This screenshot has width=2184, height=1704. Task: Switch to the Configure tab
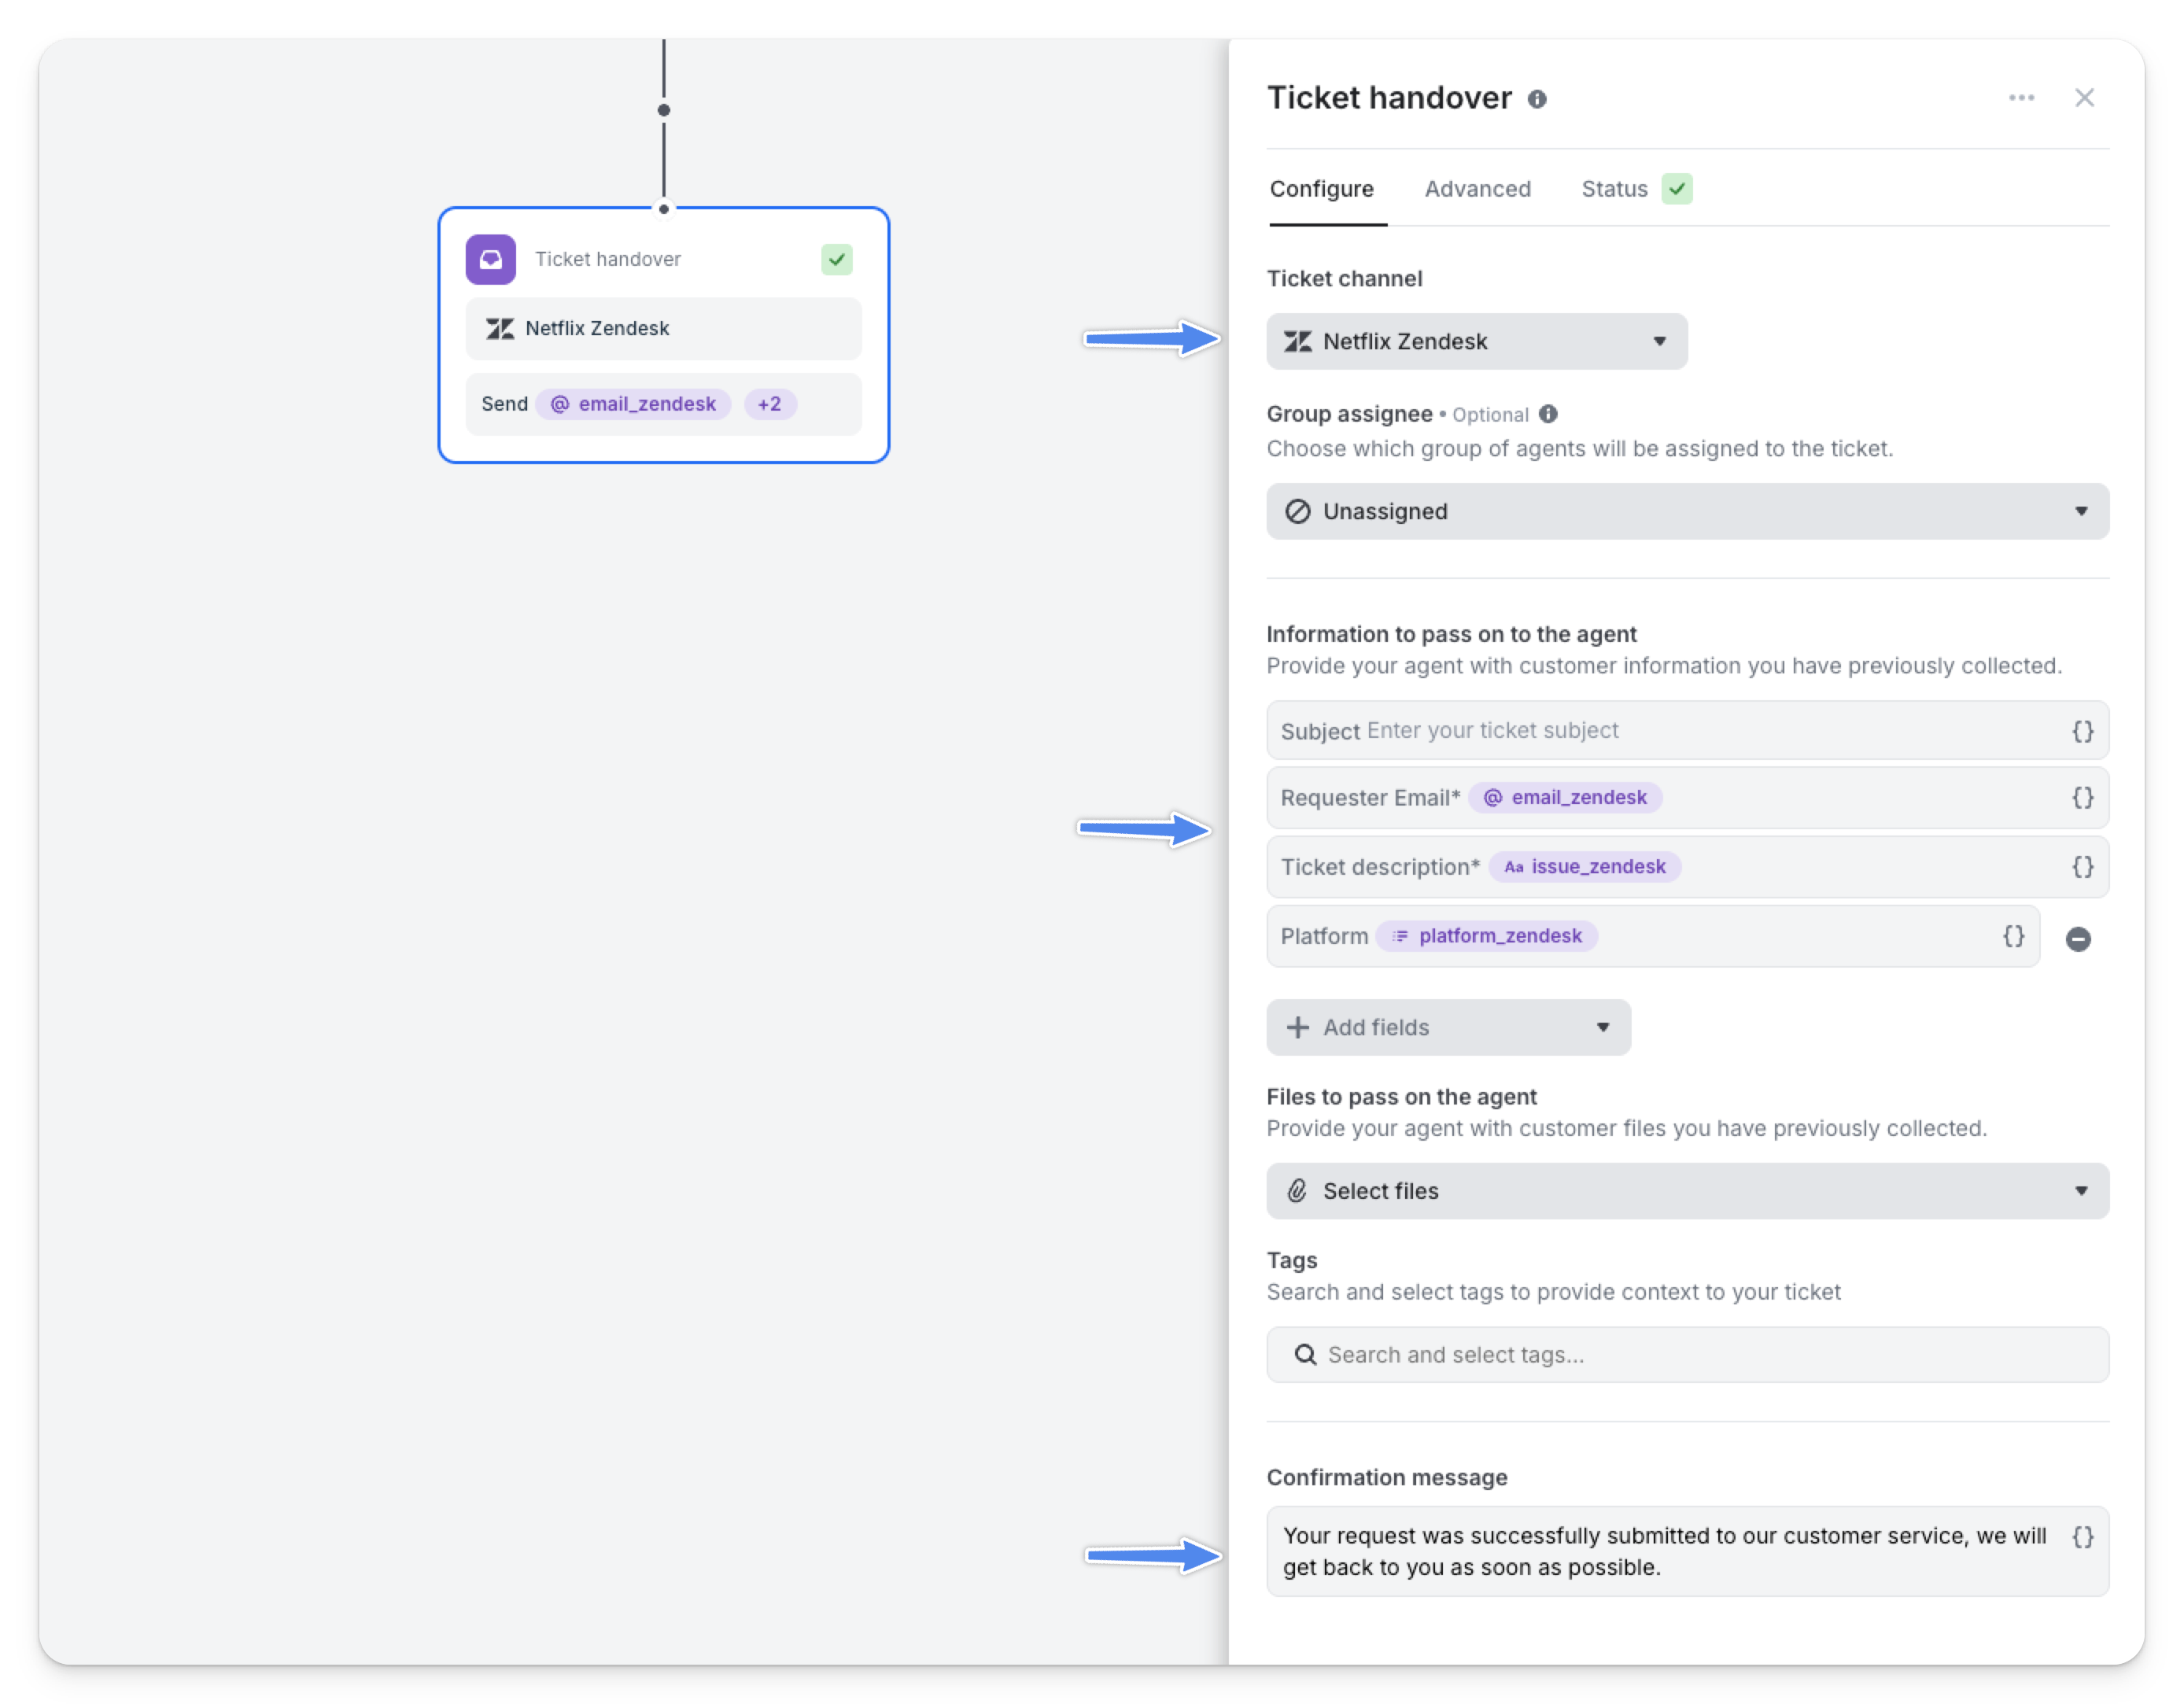point(1321,189)
